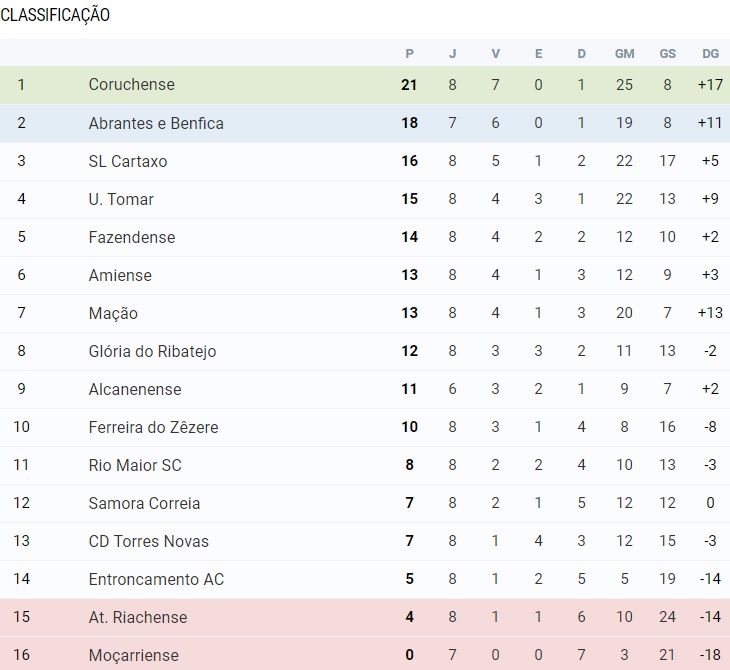The width and height of the screenshot is (730, 670).
Task: Click the DG goal difference header
Action: point(710,53)
